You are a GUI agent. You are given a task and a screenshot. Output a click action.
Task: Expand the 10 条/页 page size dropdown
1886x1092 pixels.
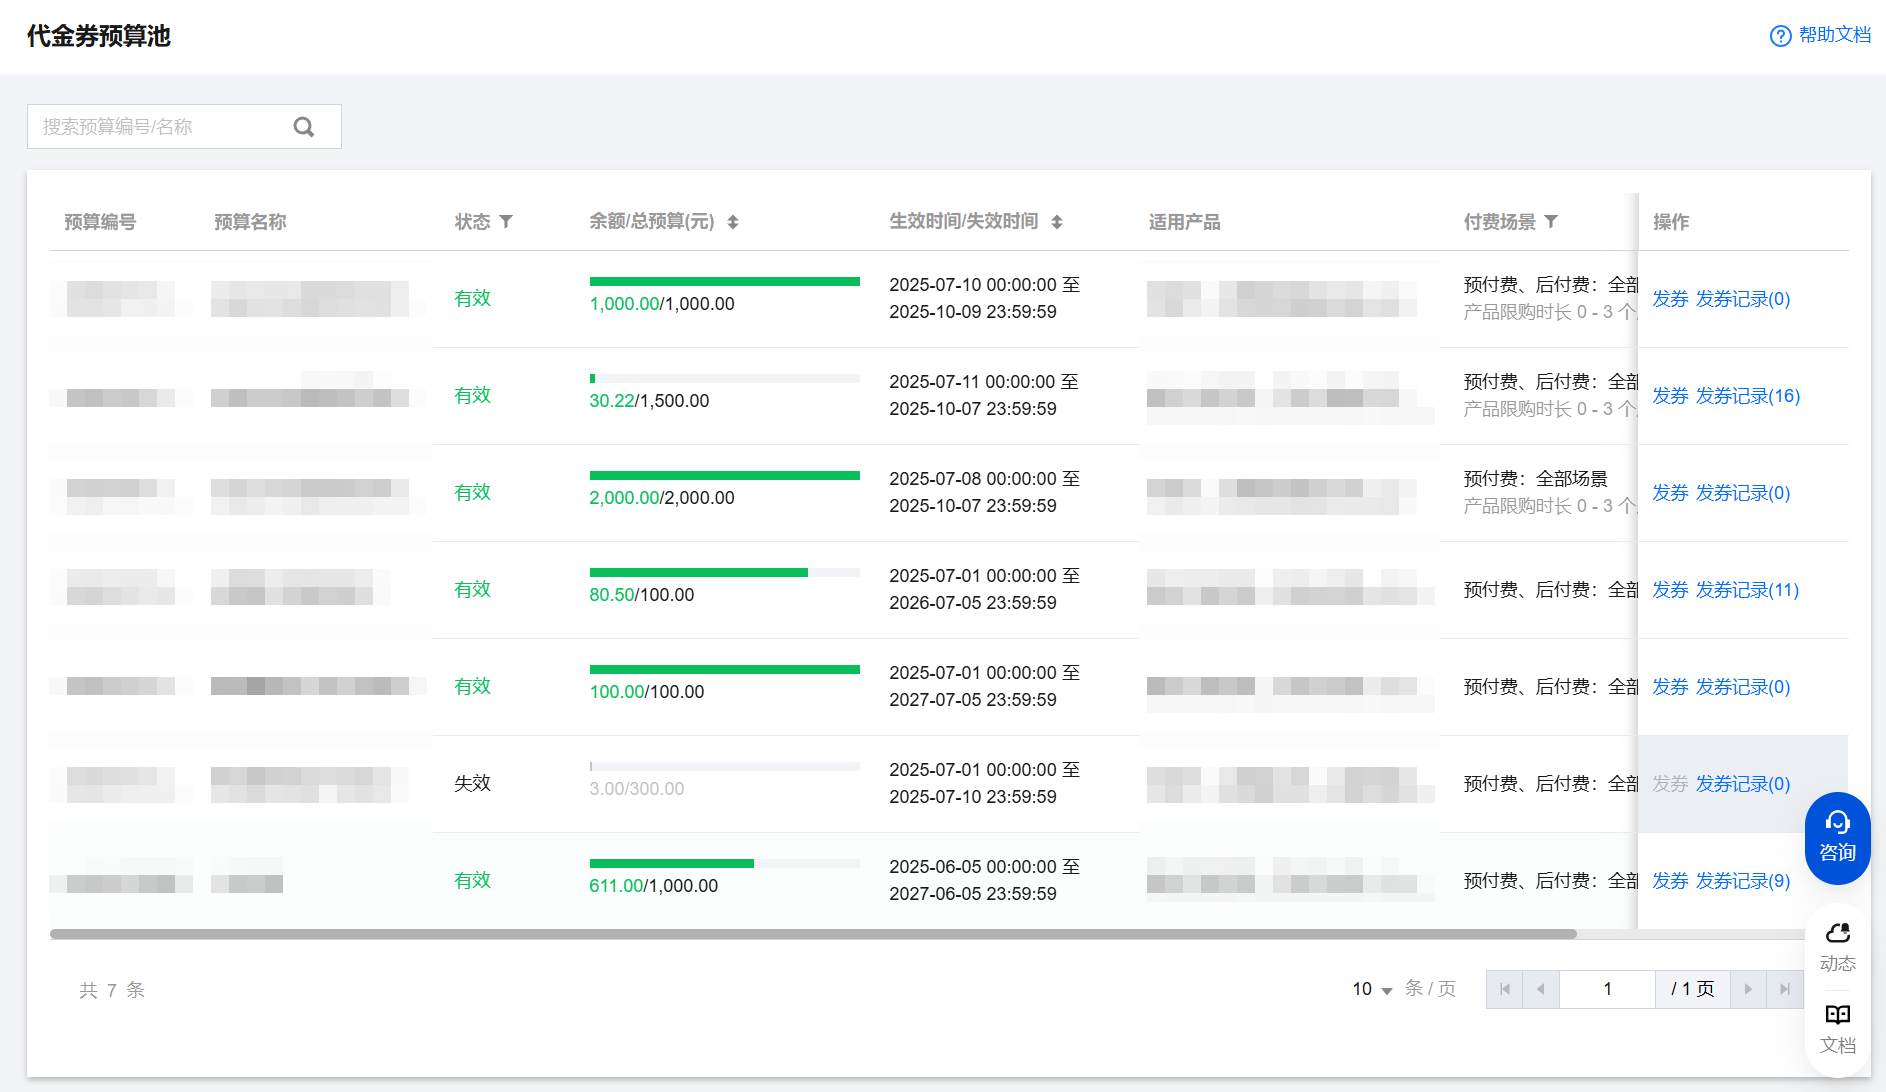click(1372, 989)
